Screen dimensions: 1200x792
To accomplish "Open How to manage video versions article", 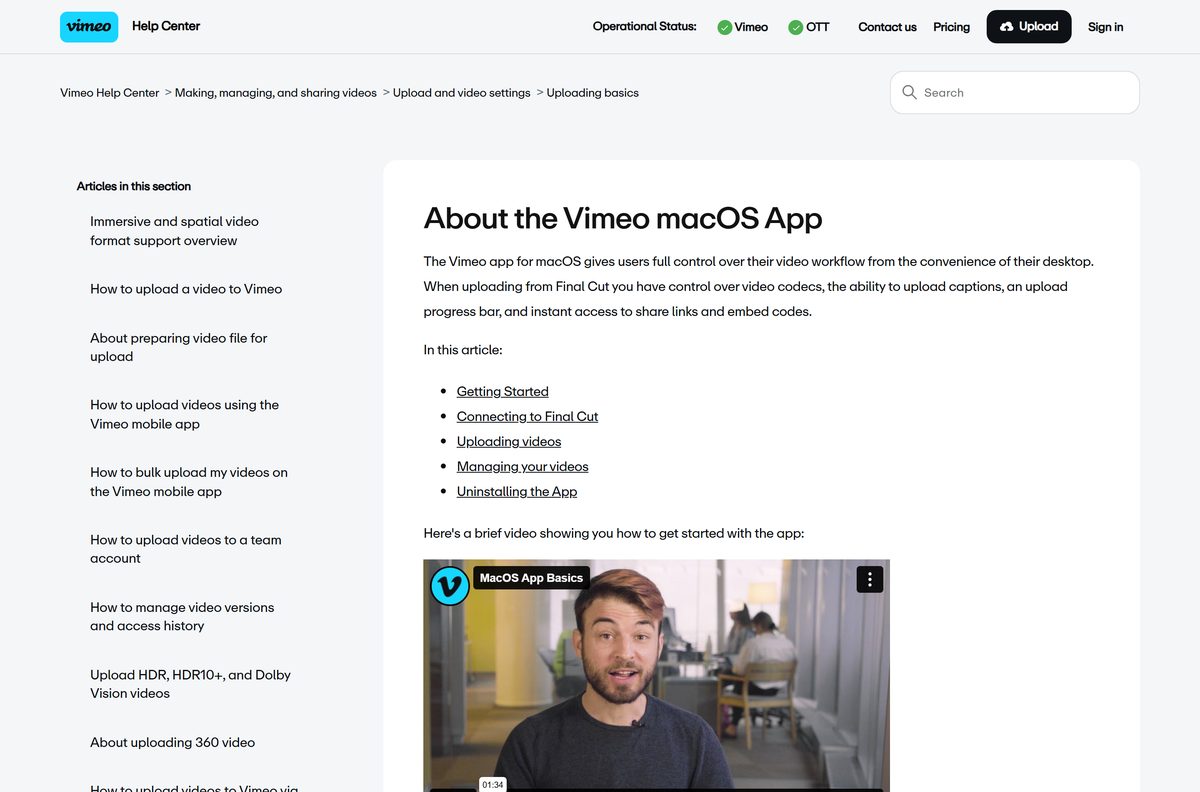I will 182,616.
